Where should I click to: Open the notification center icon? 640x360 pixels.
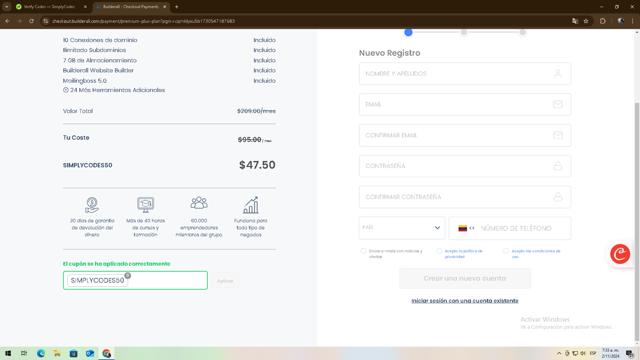pos(630,353)
